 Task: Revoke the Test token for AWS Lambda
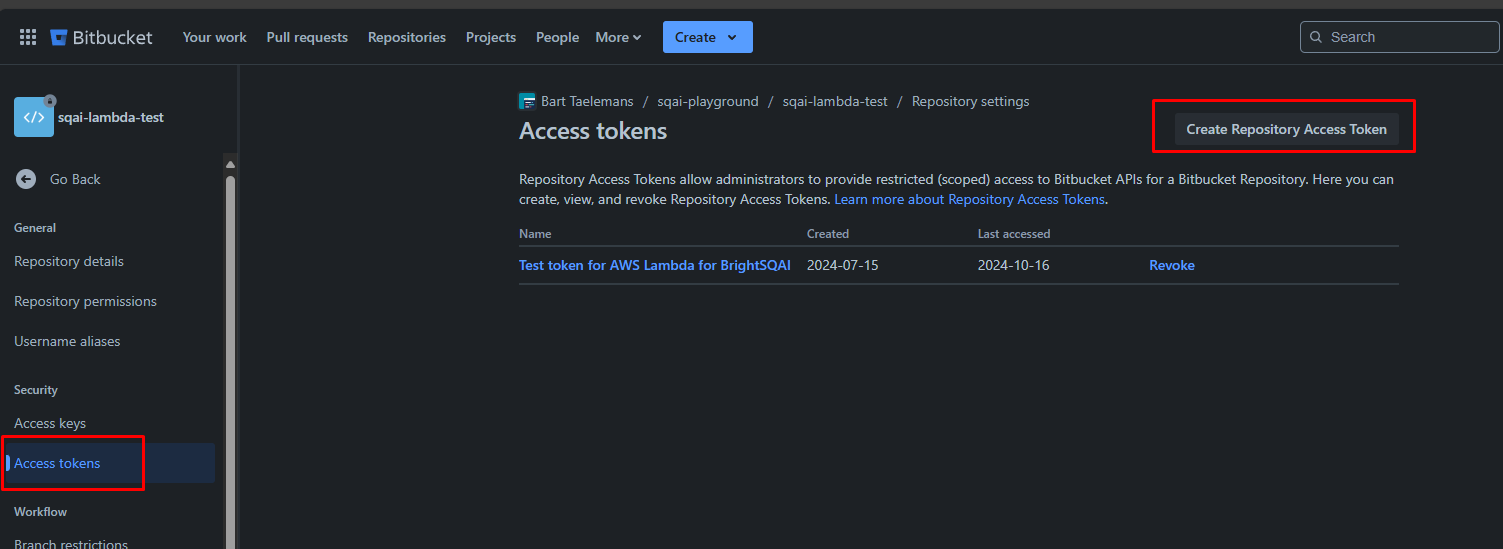point(1172,265)
